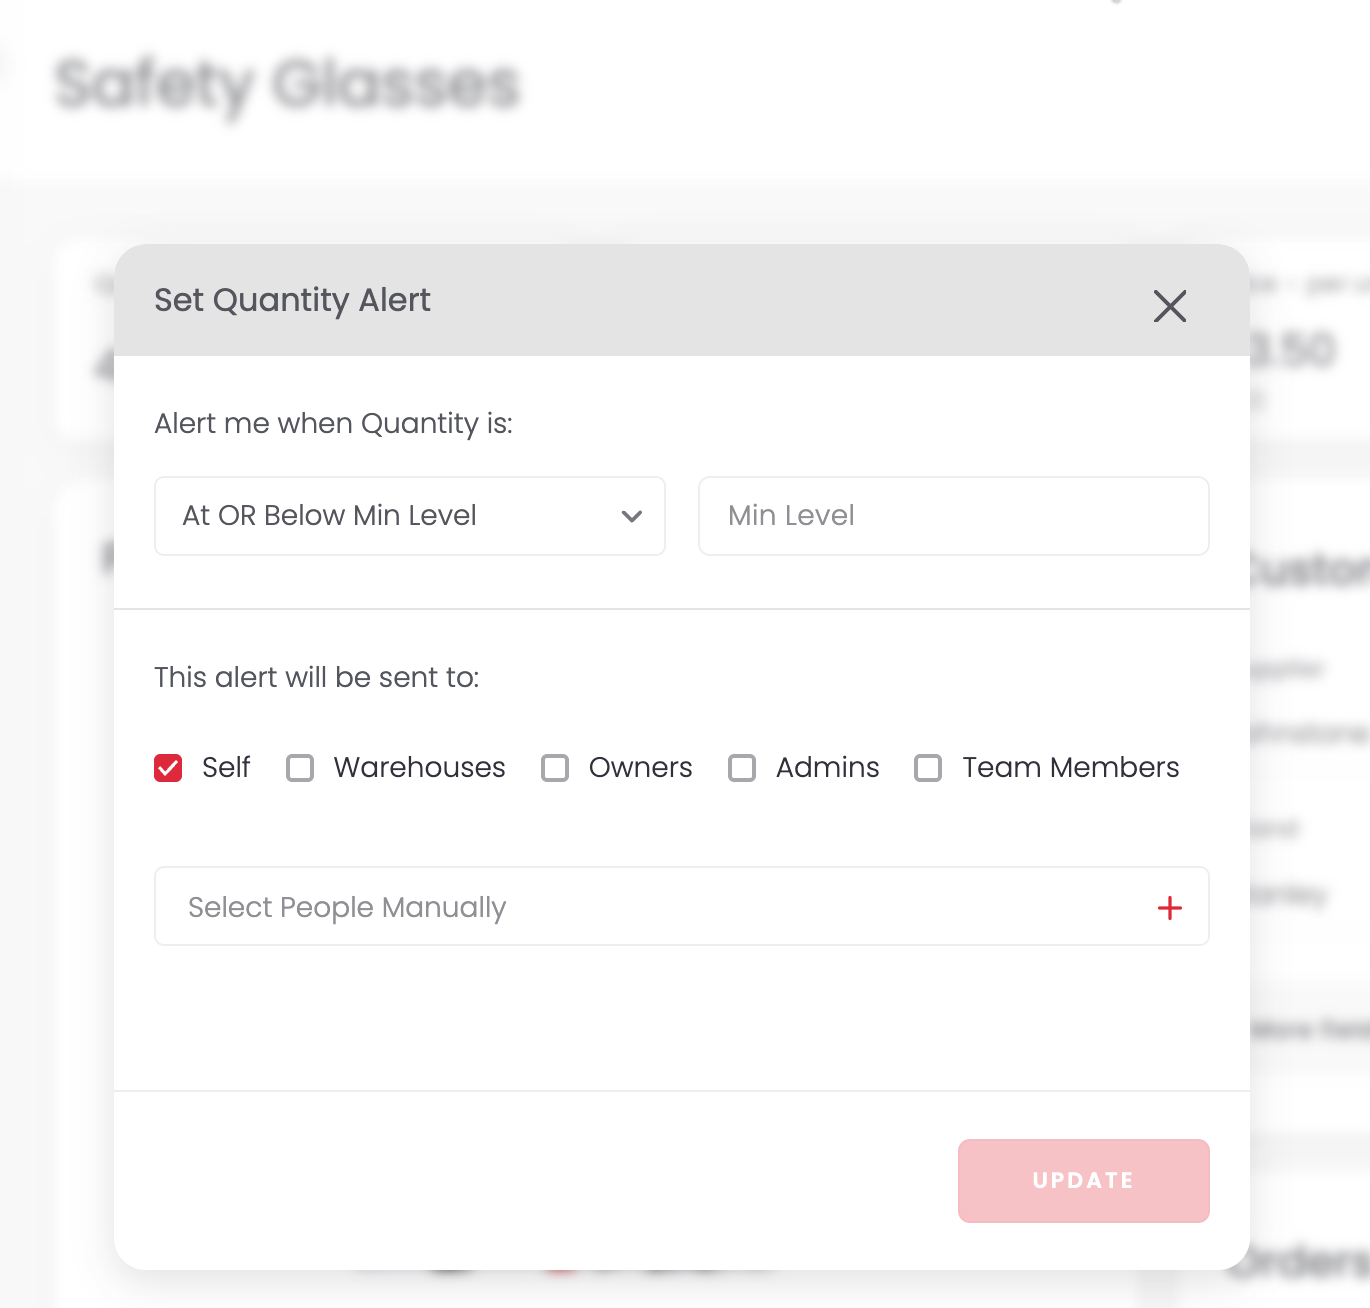
Task: Open the Select People Manually field
Action: [682, 906]
